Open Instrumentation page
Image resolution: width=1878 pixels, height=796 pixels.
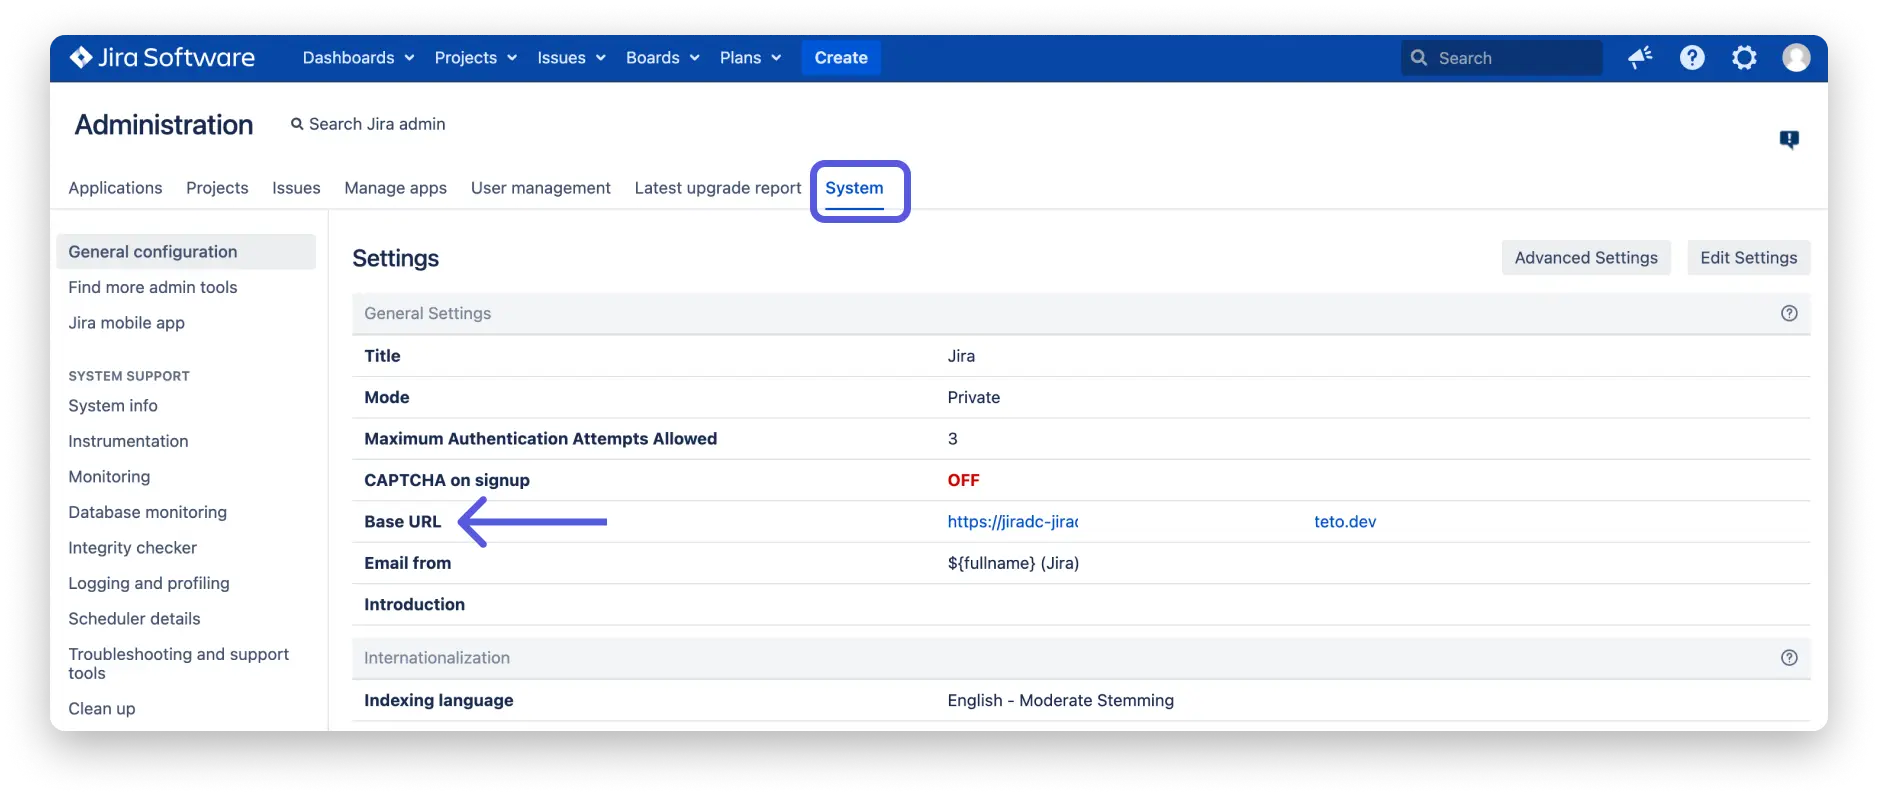[x=128, y=441]
